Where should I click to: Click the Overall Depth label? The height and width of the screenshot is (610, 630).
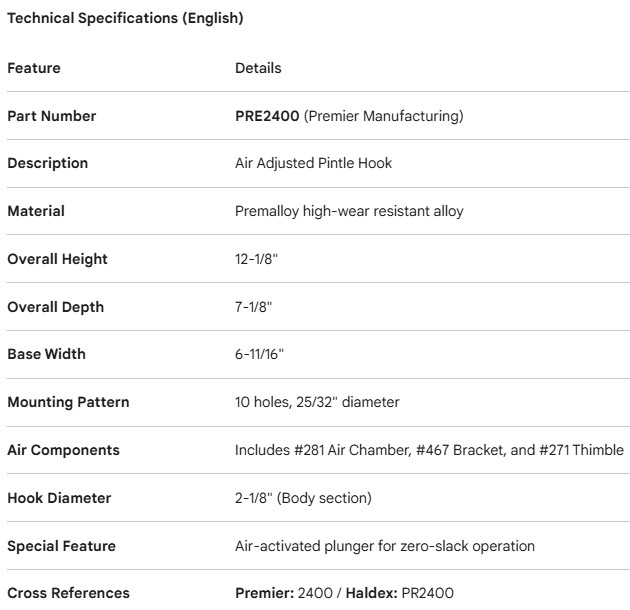[55, 307]
